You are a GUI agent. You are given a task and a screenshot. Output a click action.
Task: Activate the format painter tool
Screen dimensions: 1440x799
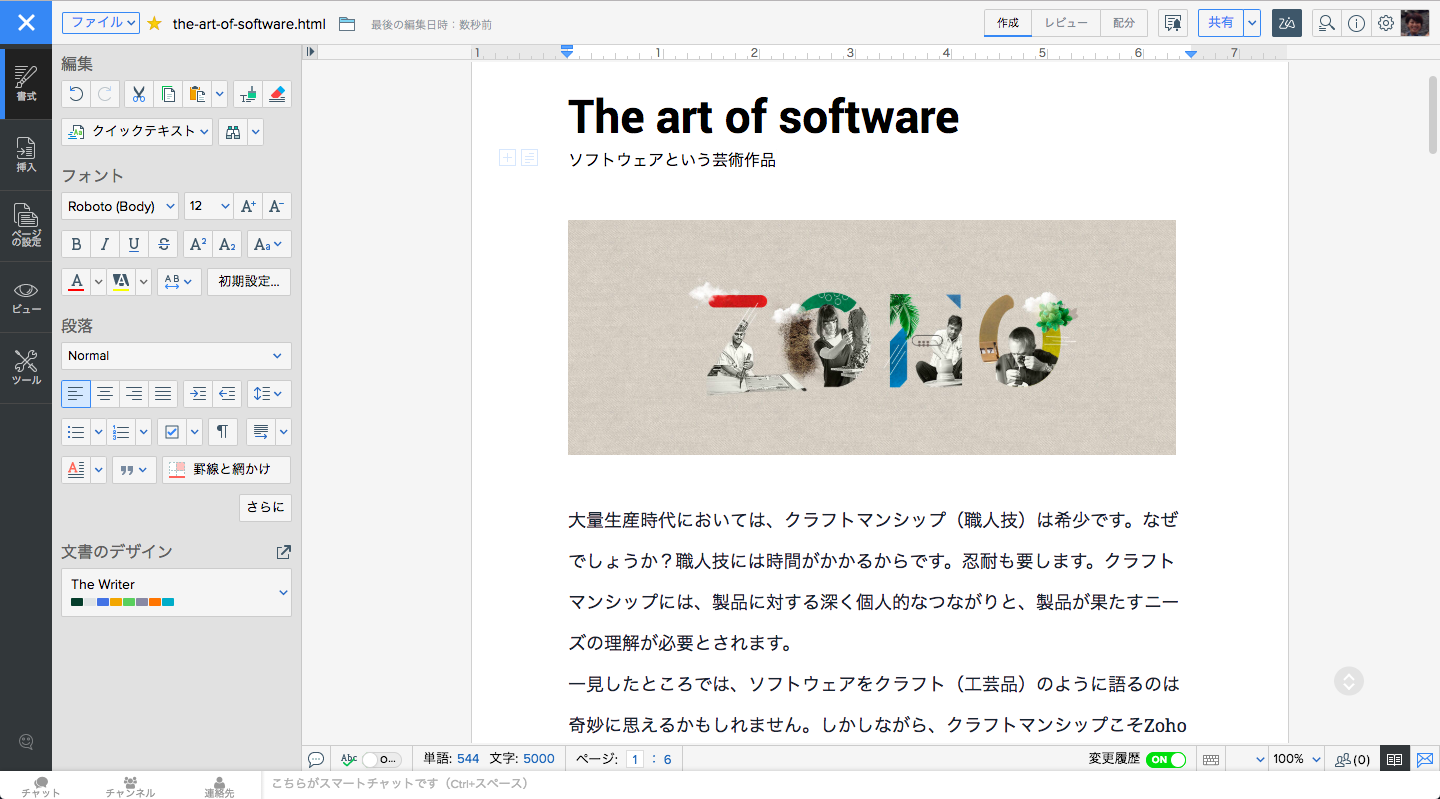pos(248,94)
